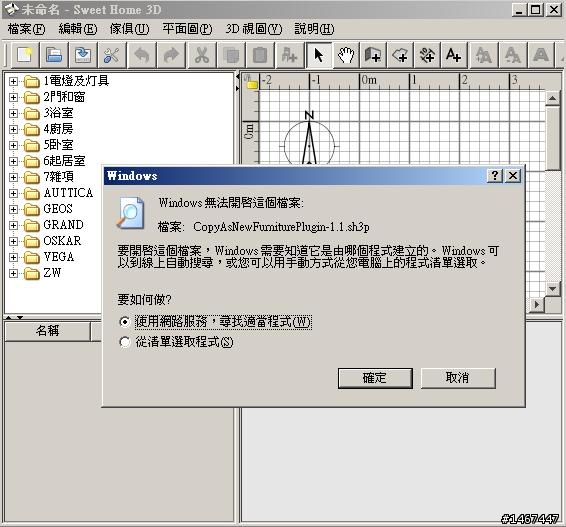Click the Copy toolbar icon
This screenshot has height=527, width=566.
[x=231, y=55]
